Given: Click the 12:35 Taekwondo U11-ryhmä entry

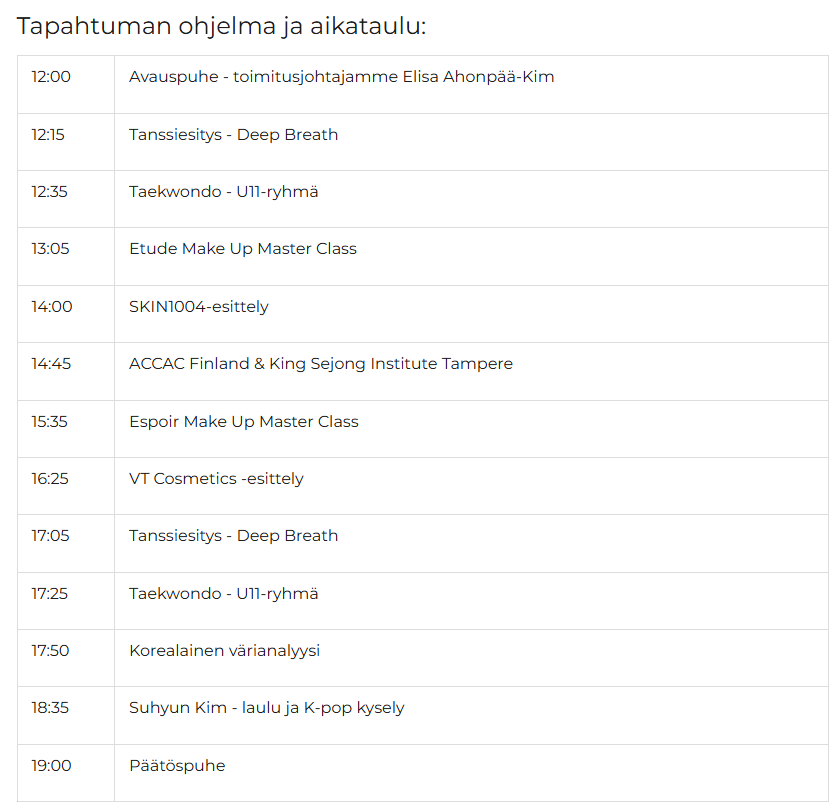Looking at the screenshot, I should [x=223, y=192].
